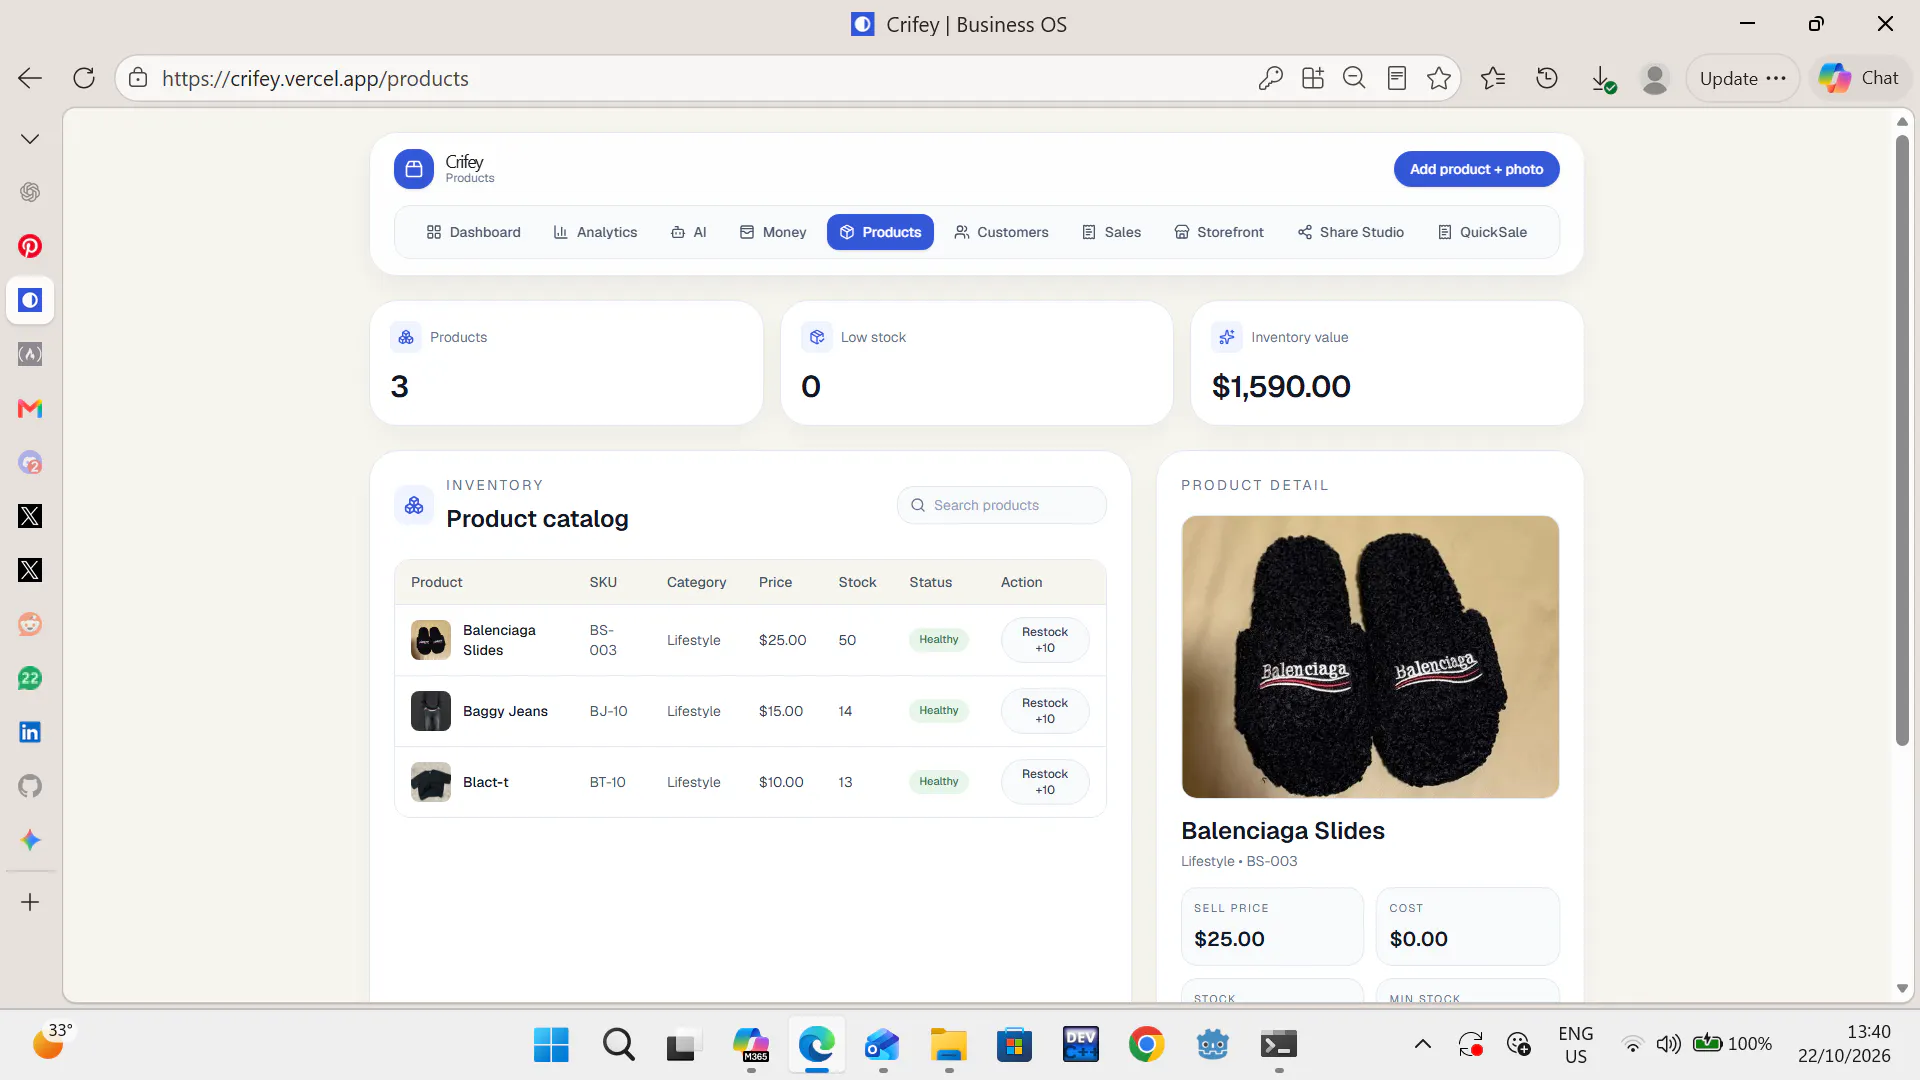Viewport: 1920px width, 1080px height.
Task: Open File Explorer from the taskbar
Action: [x=948, y=1045]
